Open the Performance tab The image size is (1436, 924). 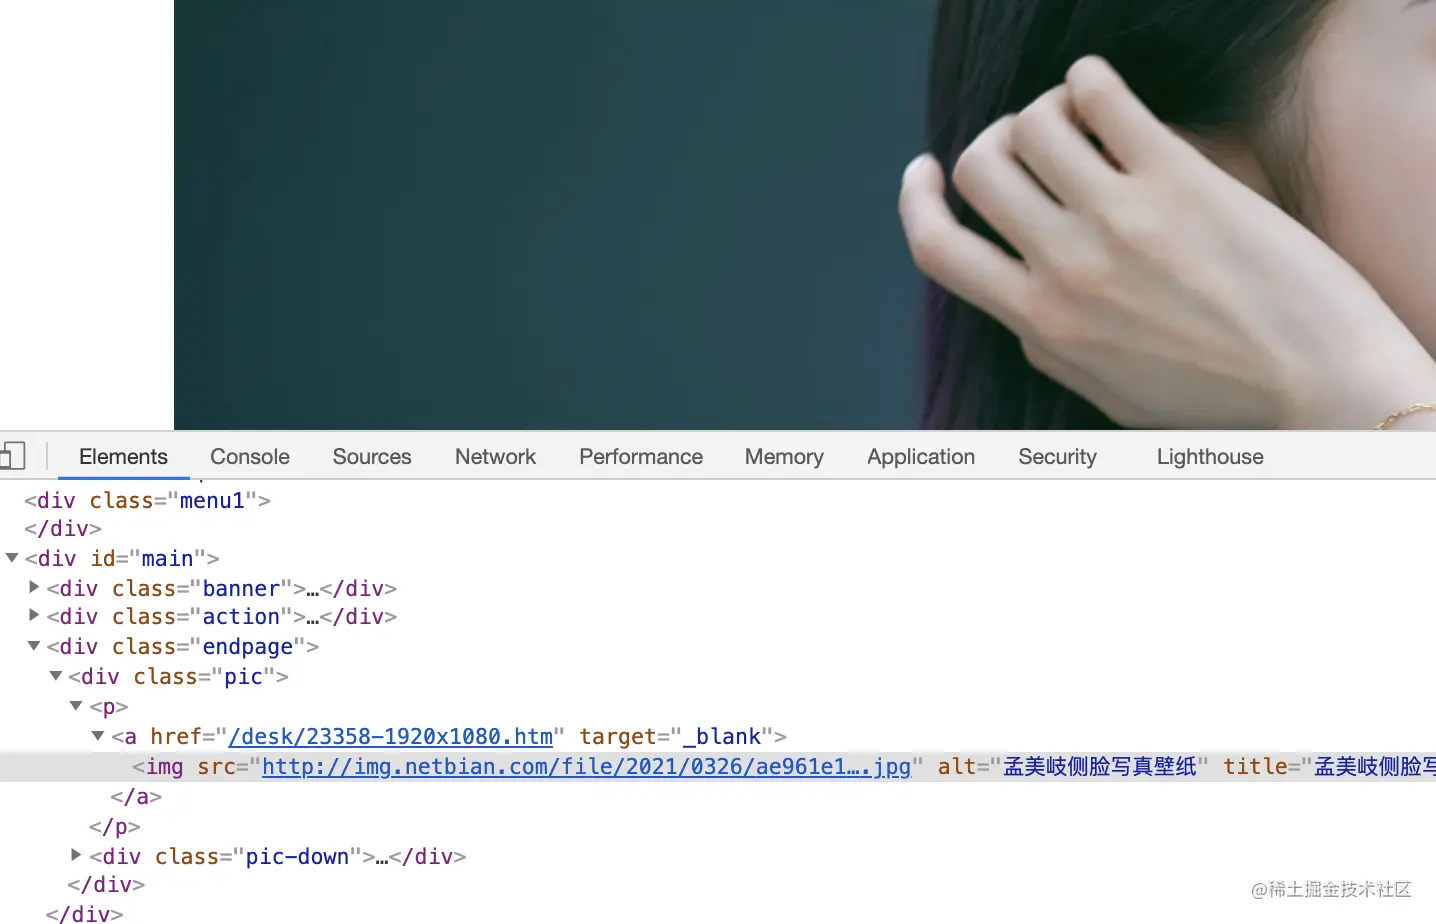641,457
